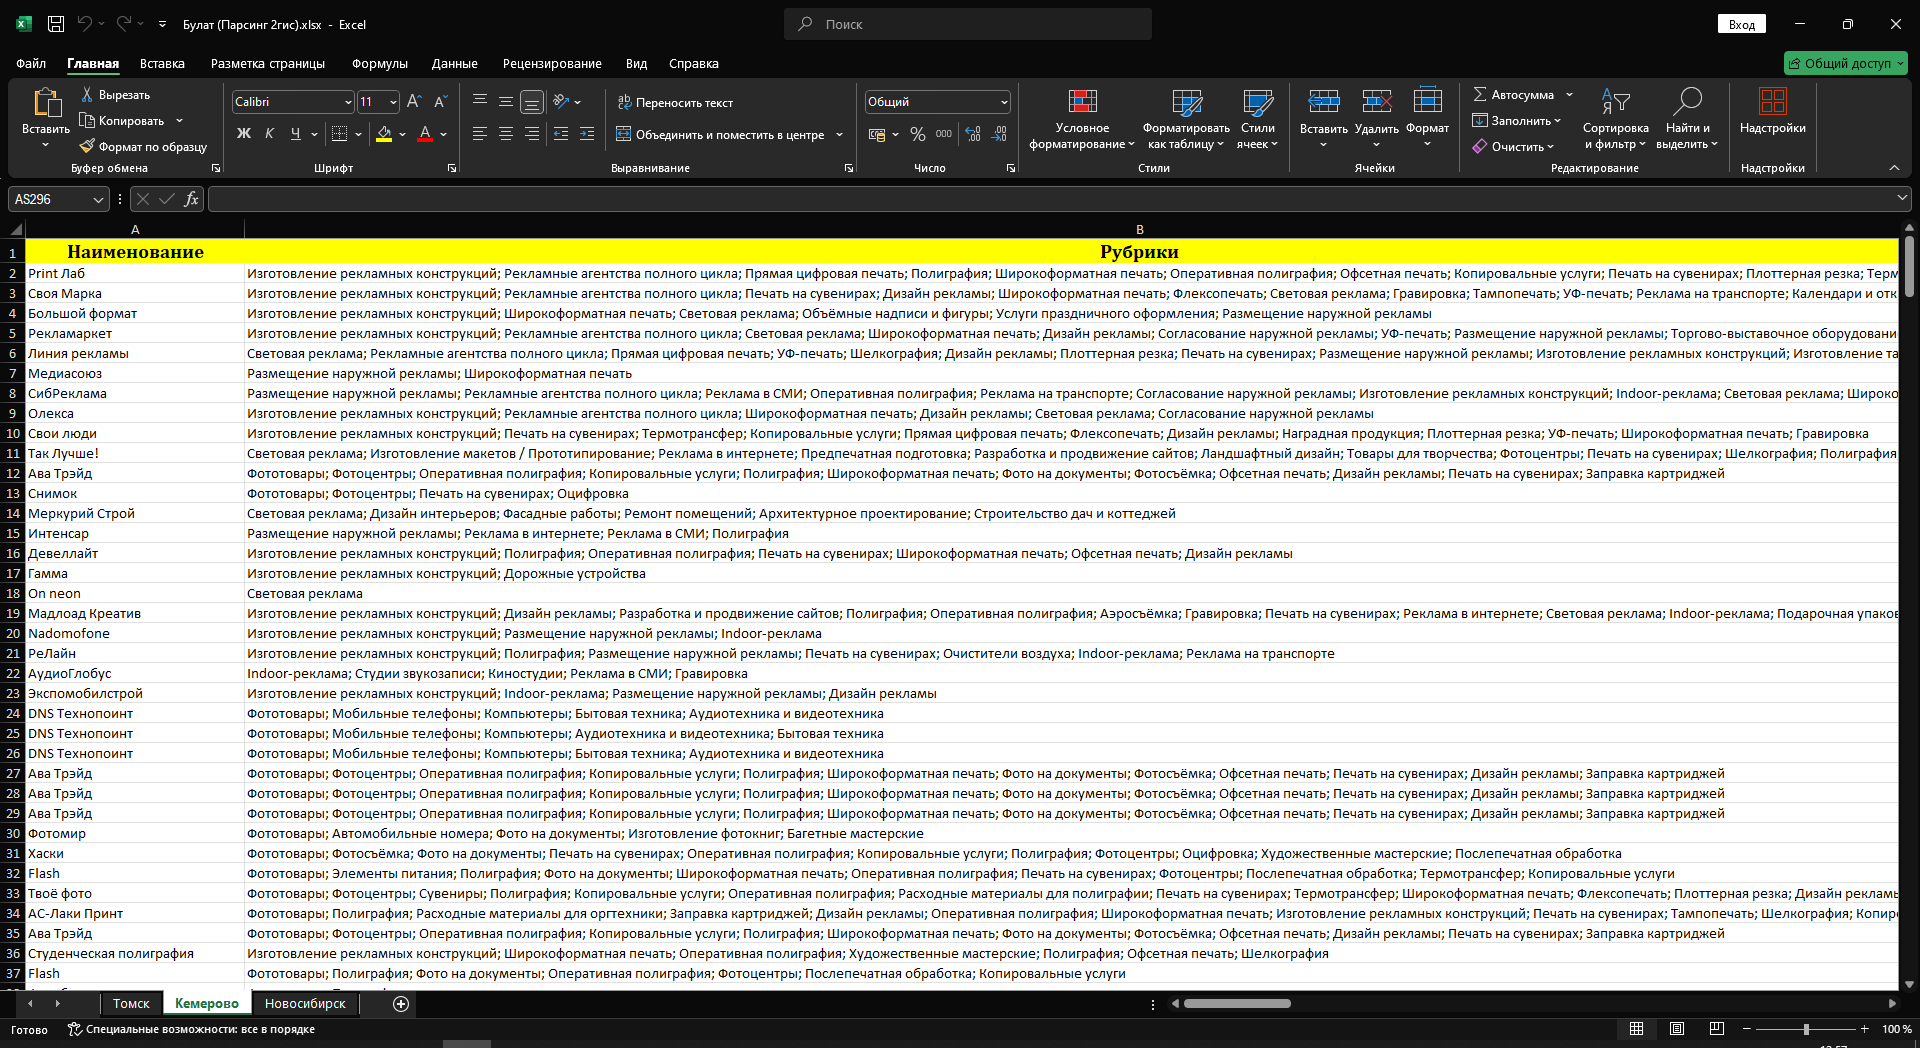Toggle underline formatting (Ч)
This screenshot has width=1920, height=1048.
[x=295, y=134]
